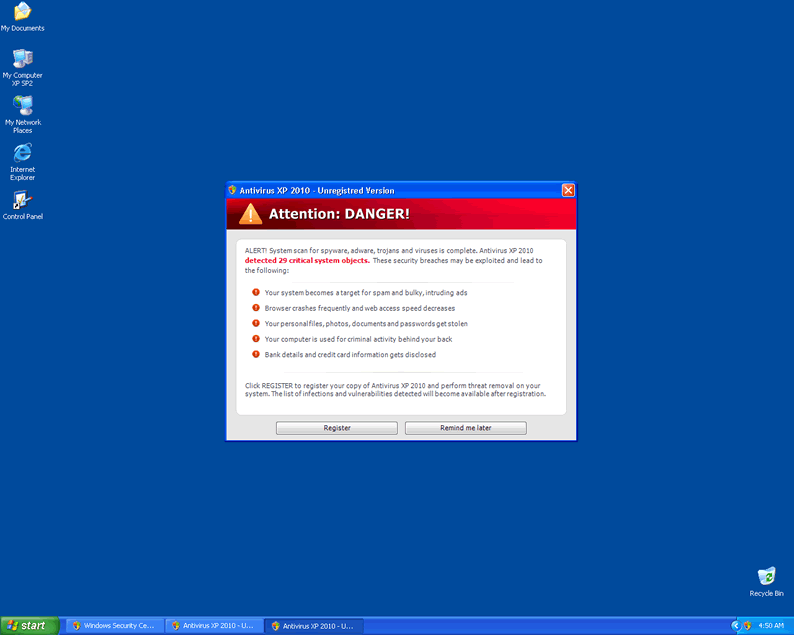Open the Windows Start menu

(28, 626)
